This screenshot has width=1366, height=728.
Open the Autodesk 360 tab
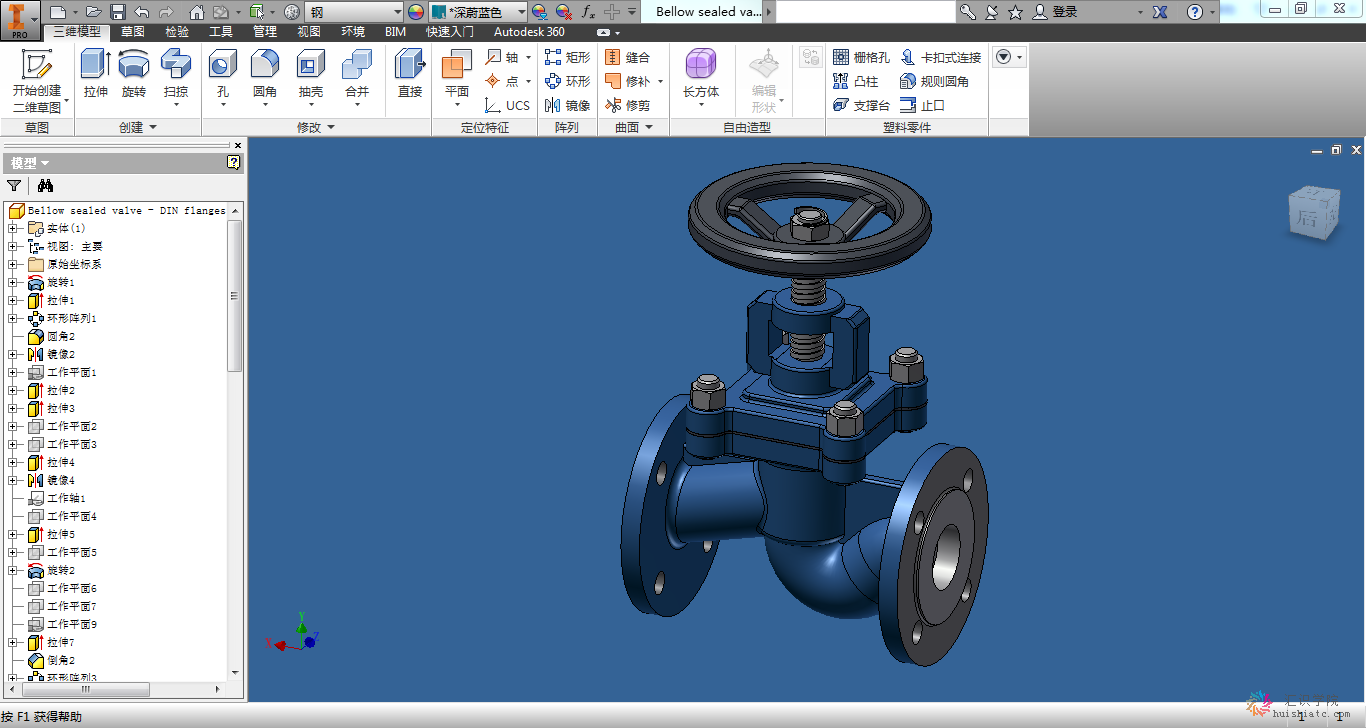pos(529,32)
